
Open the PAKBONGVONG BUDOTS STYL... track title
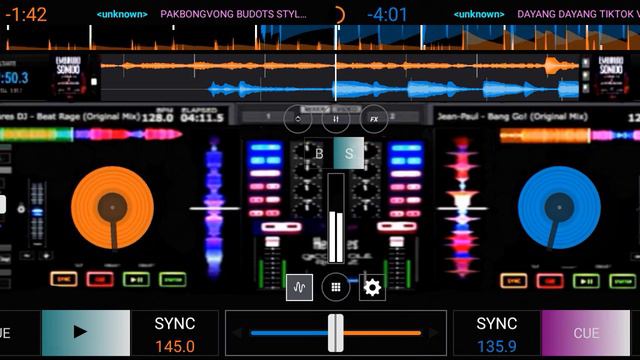point(233,14)
